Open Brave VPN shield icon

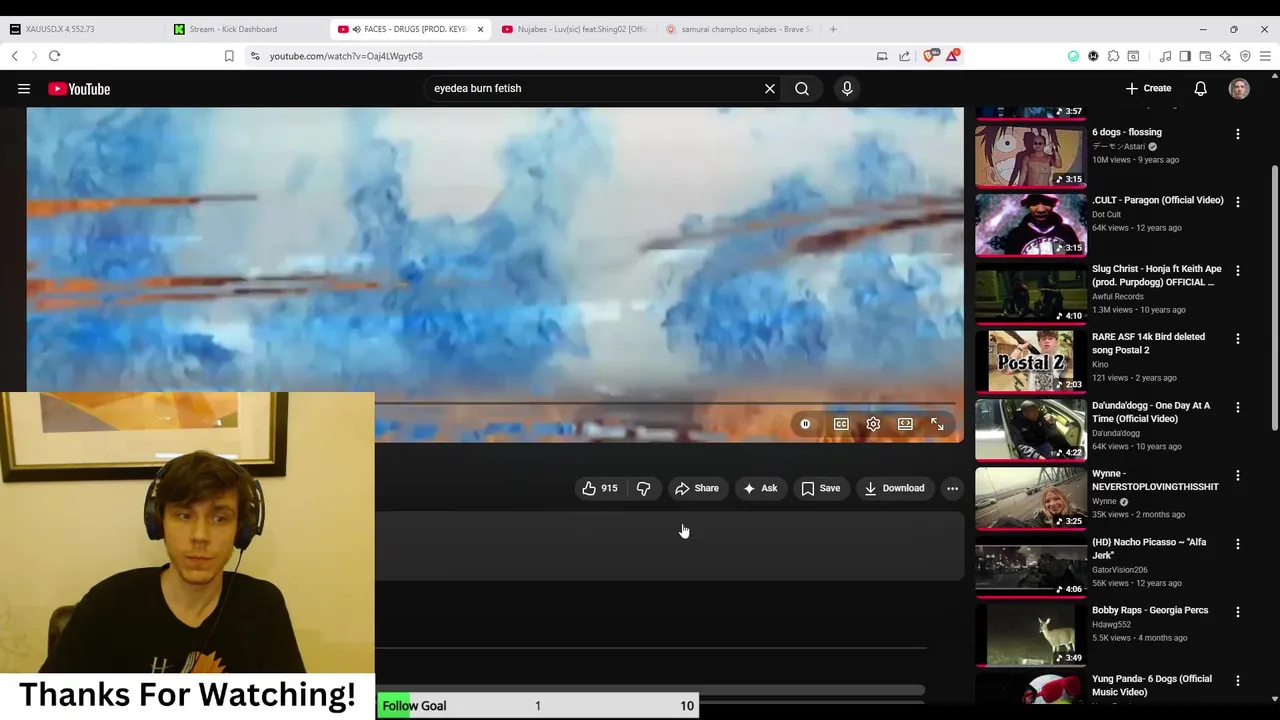point(1245,56)
